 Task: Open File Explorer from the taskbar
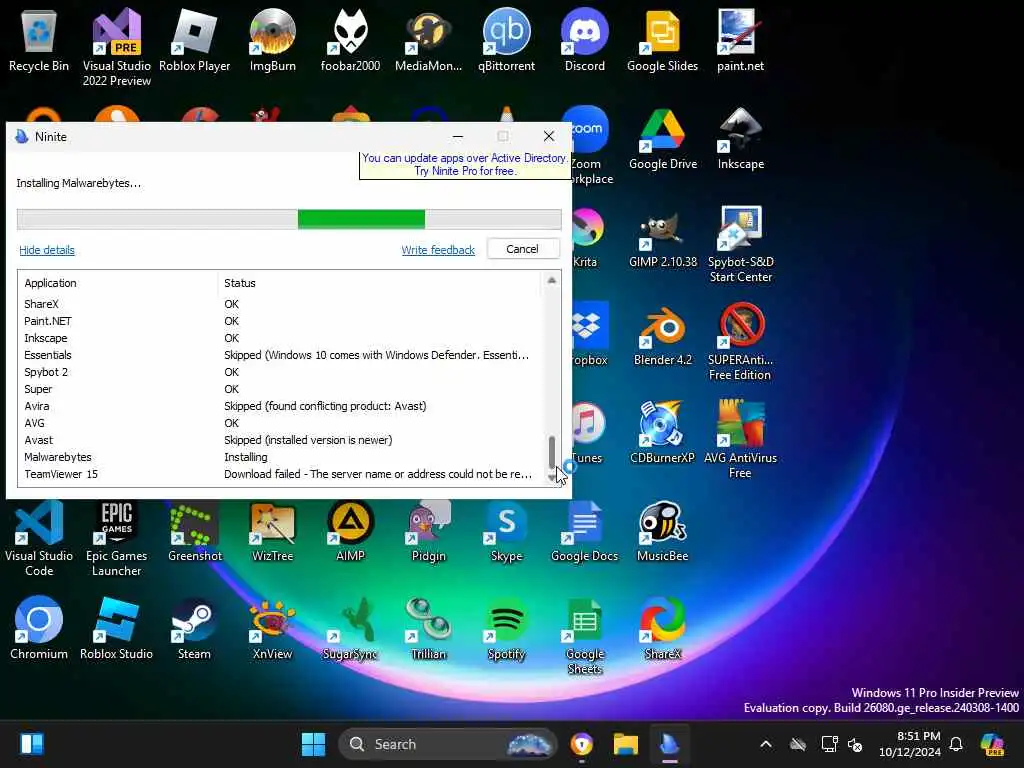626,744
